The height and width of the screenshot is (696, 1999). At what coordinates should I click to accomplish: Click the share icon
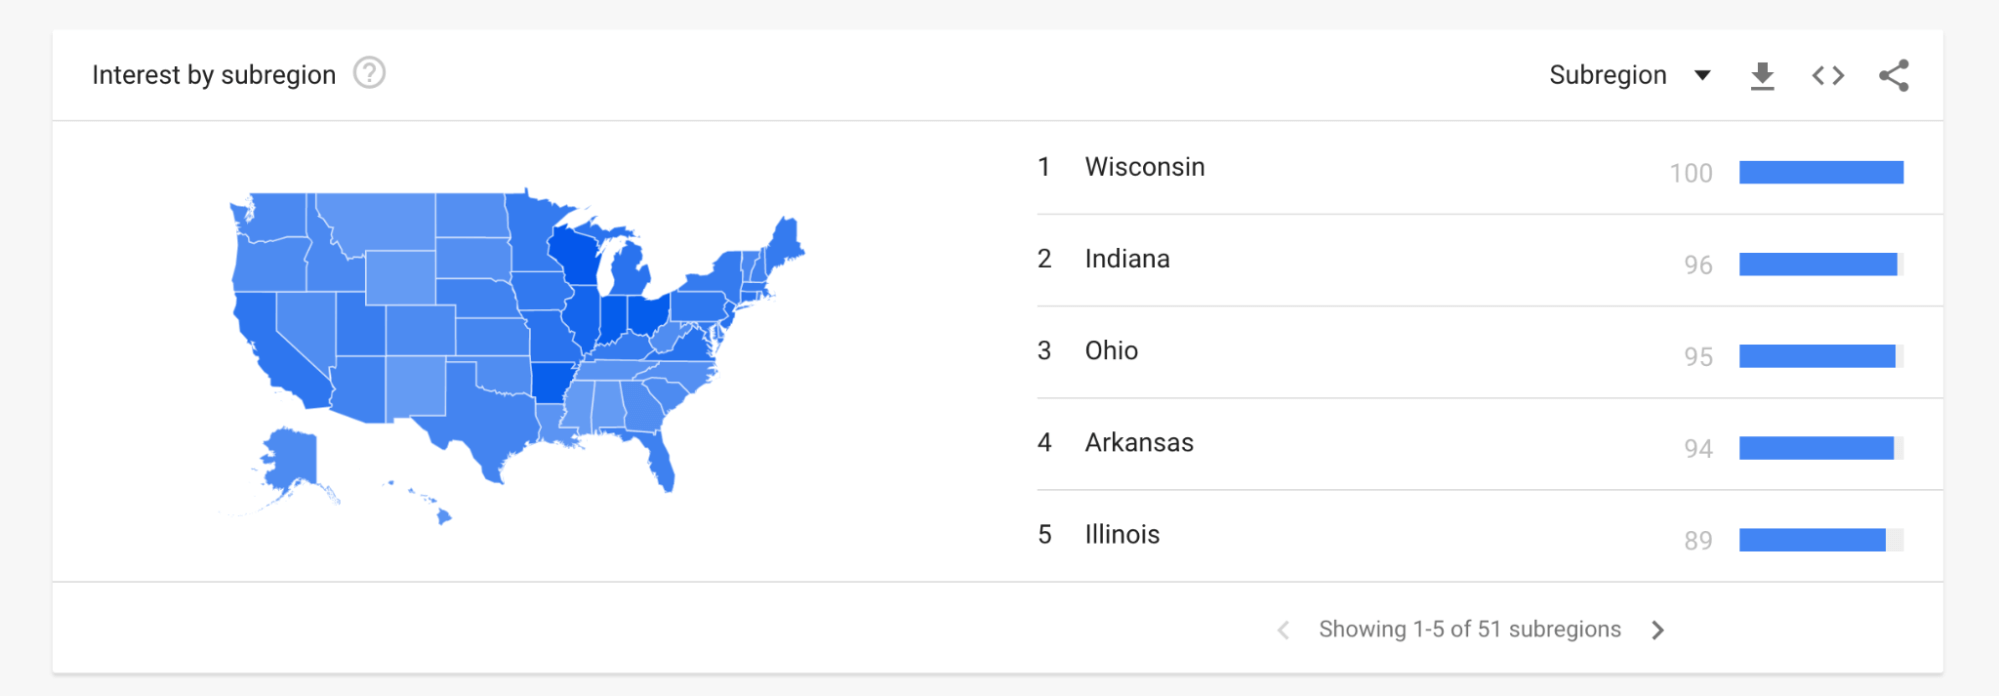click(1893, 76)
